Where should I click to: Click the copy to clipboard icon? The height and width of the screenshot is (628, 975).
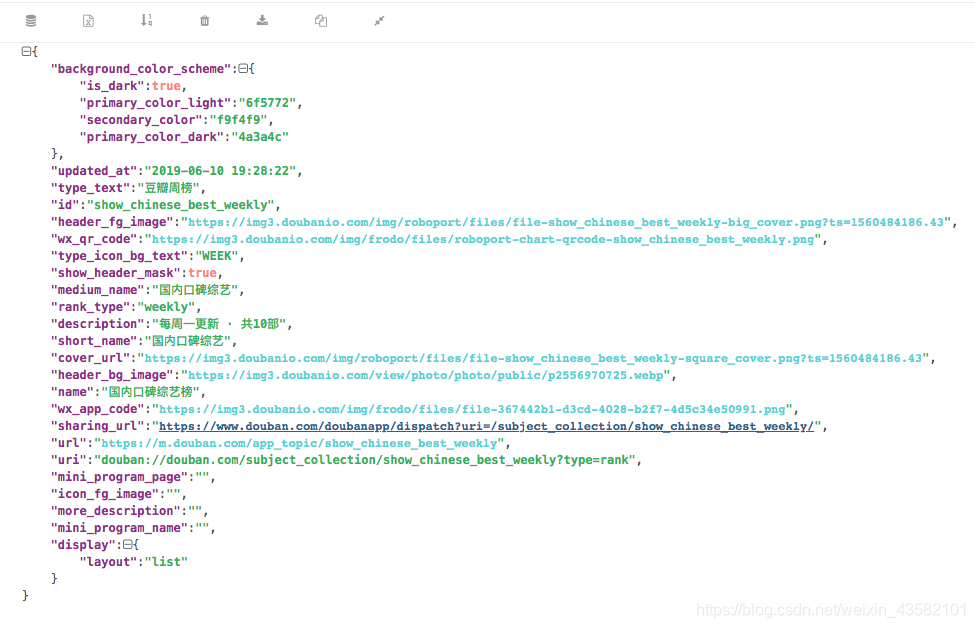321,21
